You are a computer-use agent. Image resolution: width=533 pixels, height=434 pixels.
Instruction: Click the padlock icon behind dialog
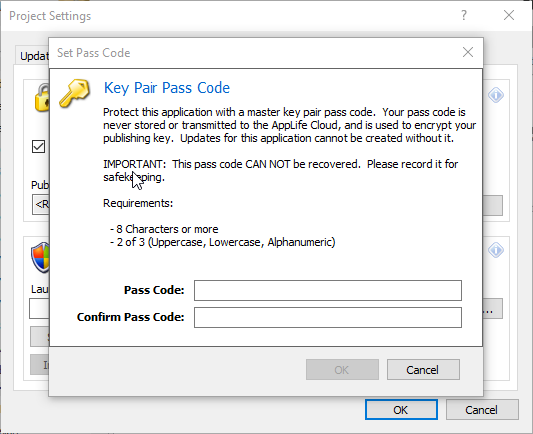(x=42, y=98)
